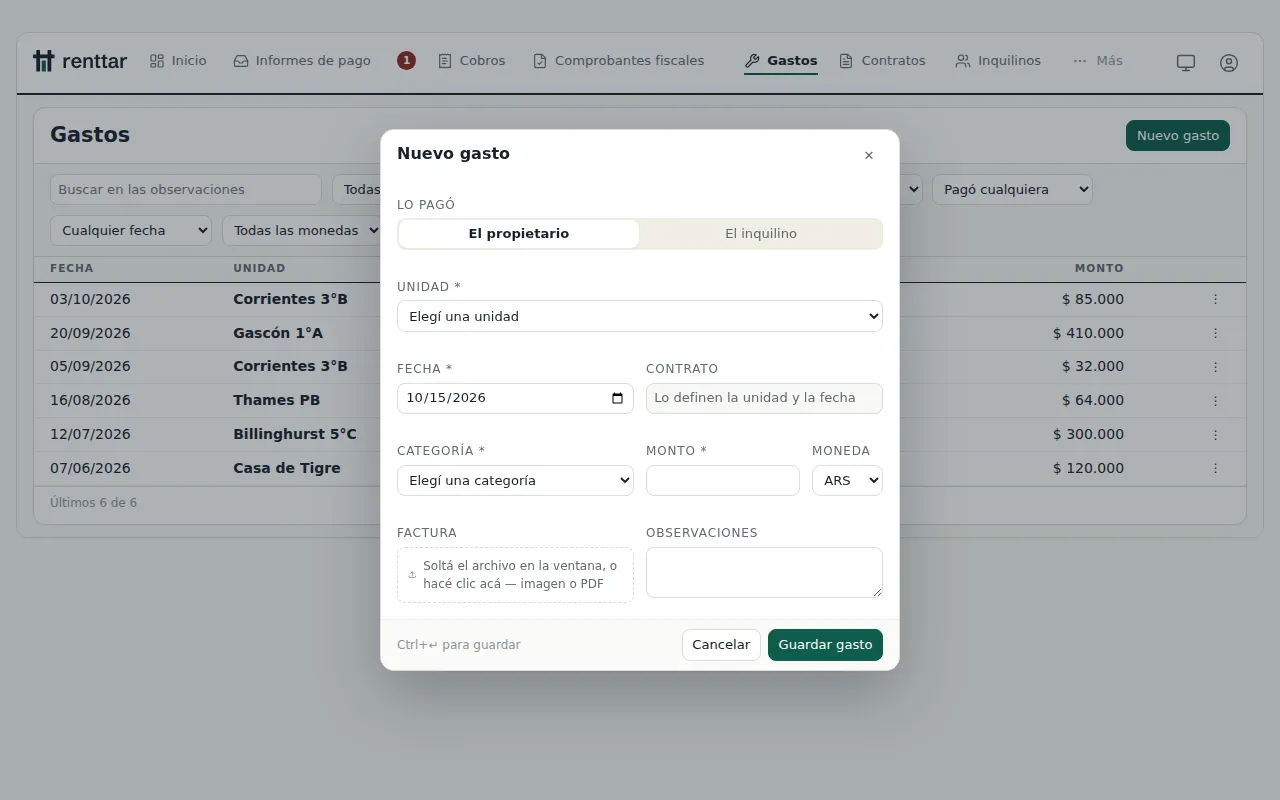1280x800 pixels.
Task: Switch payer to El inquilino
Action: coord(761,234)
